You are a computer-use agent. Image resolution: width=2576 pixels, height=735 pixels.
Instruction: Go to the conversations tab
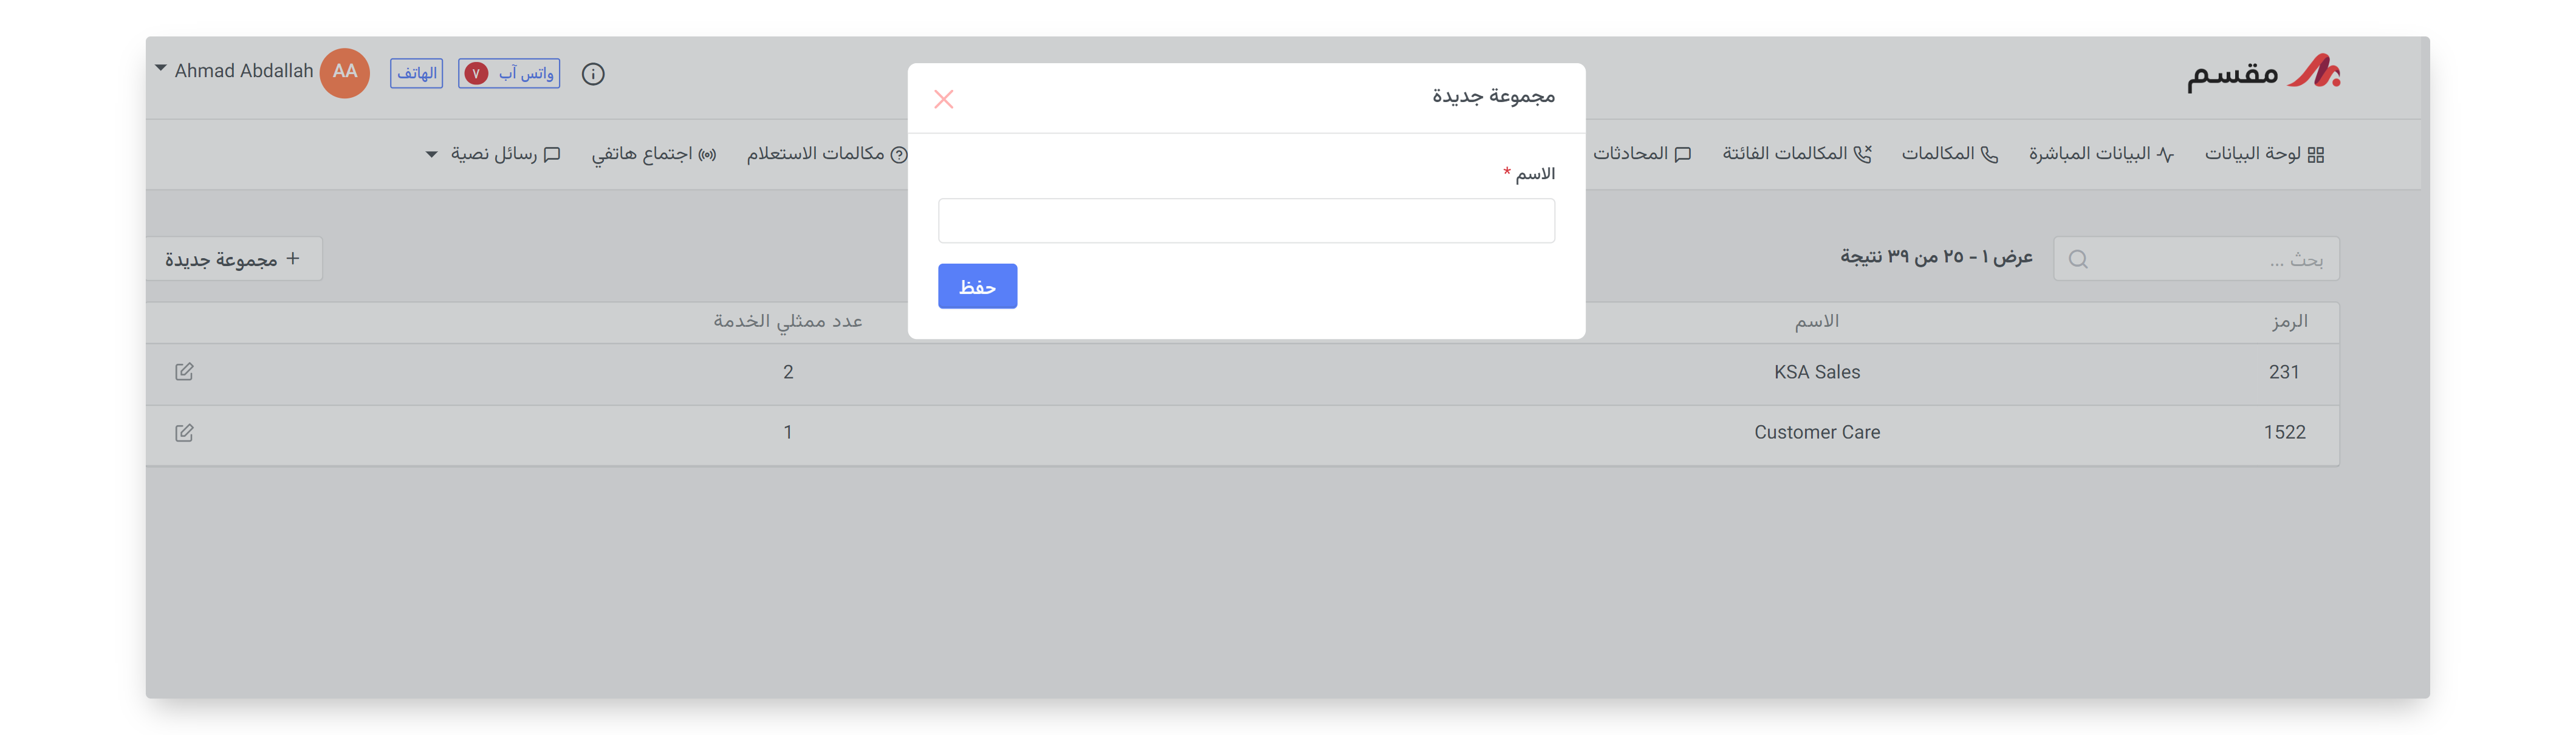(x=1641, y=154)
